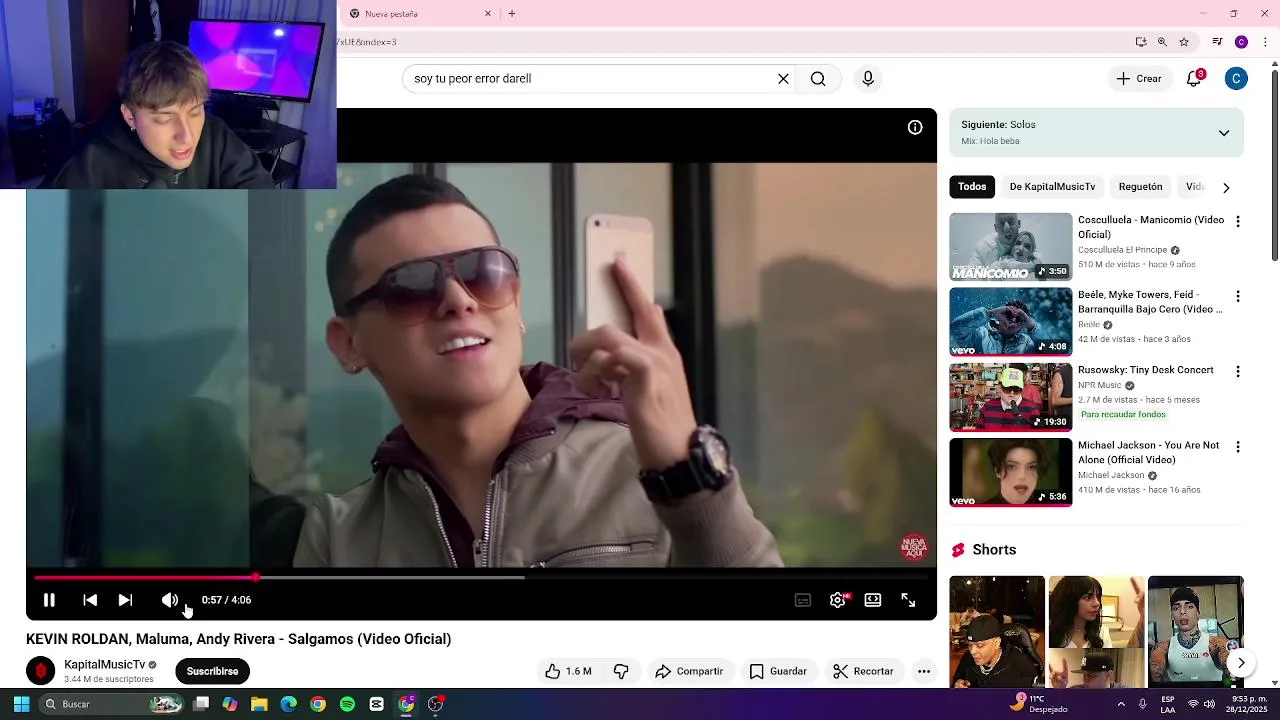Create a clip with Recortar
Viewport: 1280px width, 720px height.
pyautogui.click(x=863, y=671)
